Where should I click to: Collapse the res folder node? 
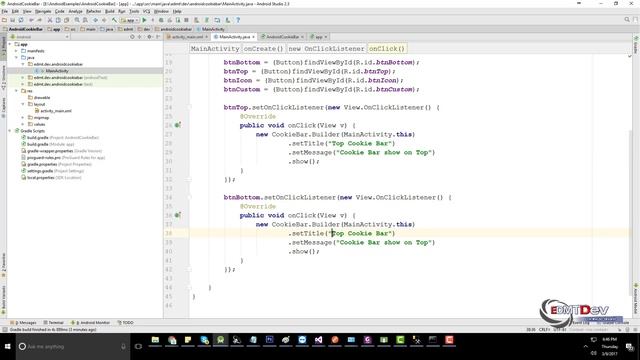tap(16, 91)
